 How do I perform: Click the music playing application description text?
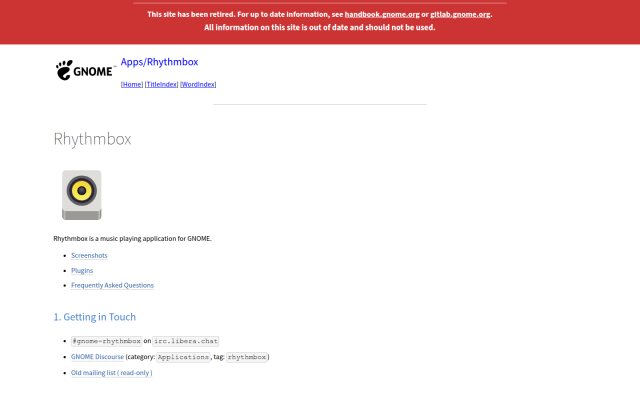pos(132,238)
